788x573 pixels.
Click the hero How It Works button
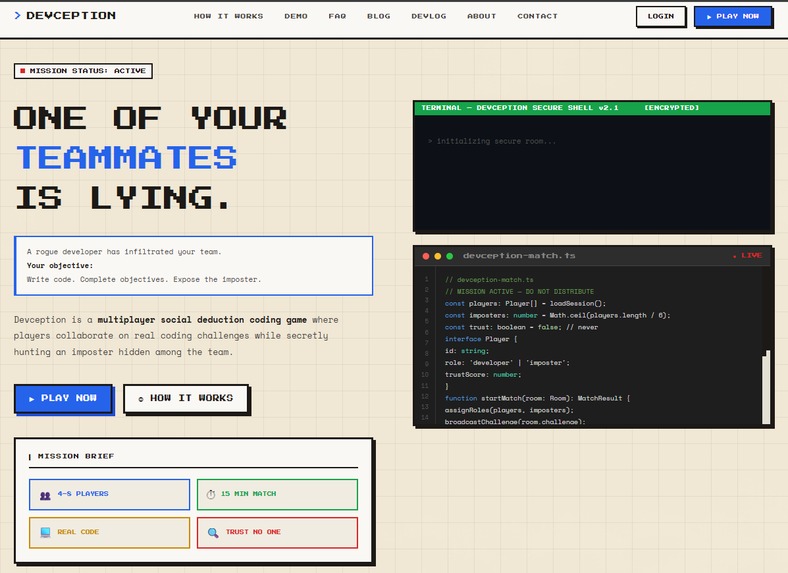click(186, 399)
